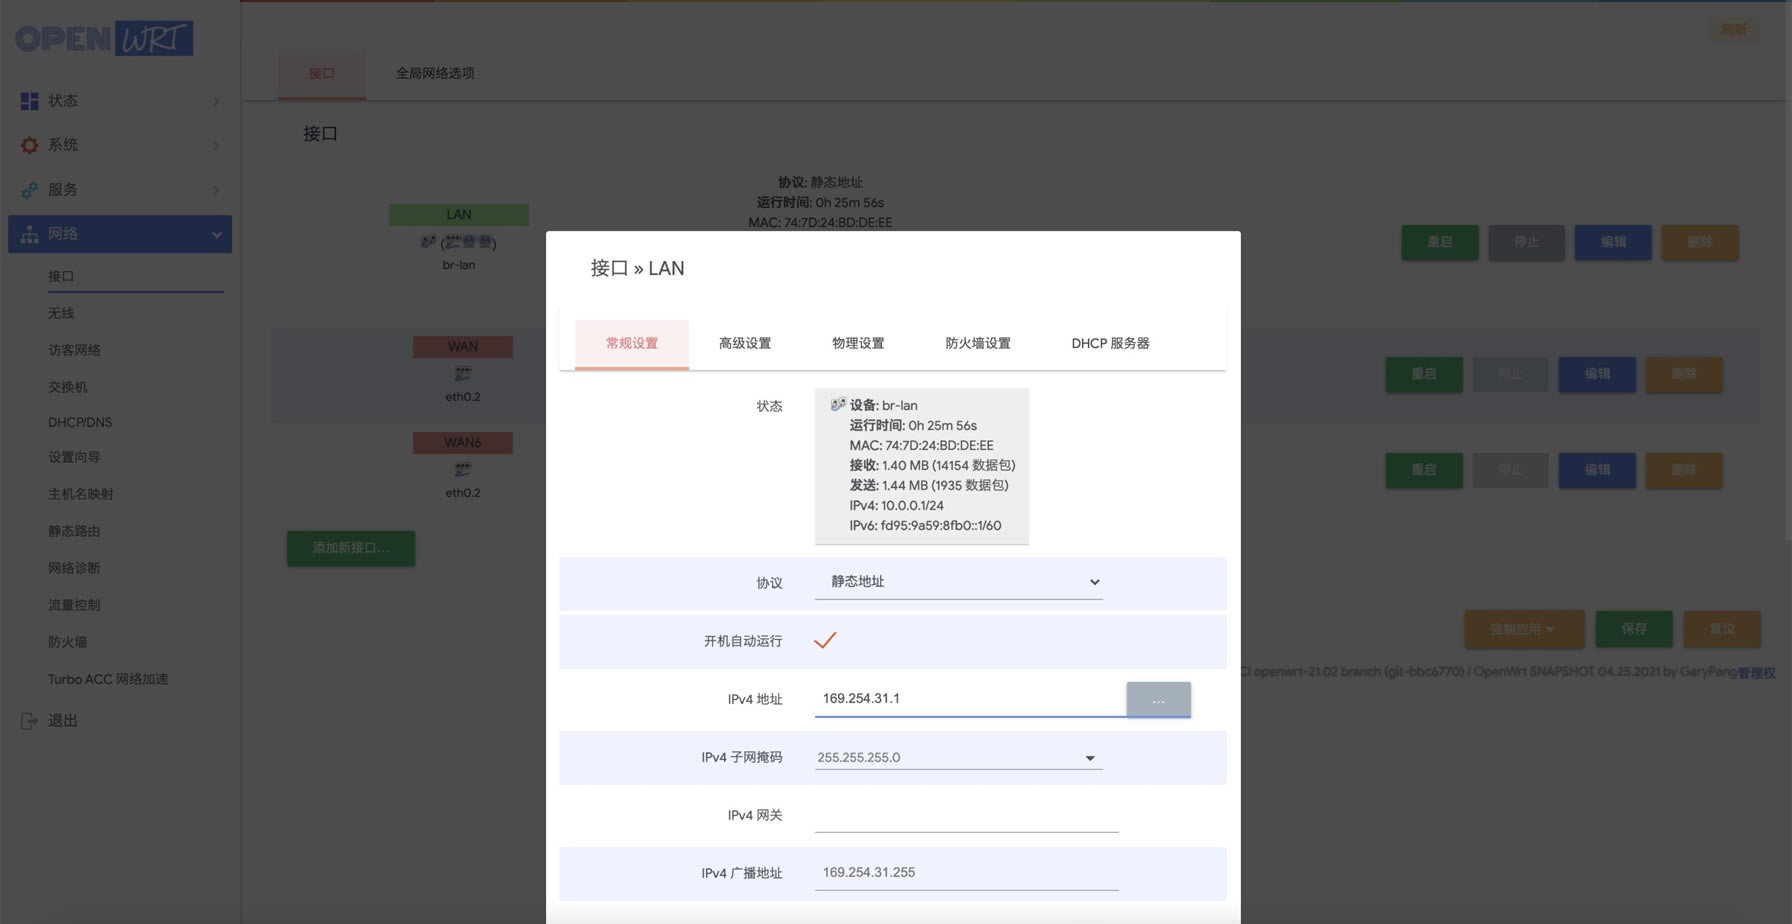Image resolution: width=1792 pixels, height=924 pixels.
Task: Disable the 开机自动运行 checkbox
Action: (x=825, y=641)
